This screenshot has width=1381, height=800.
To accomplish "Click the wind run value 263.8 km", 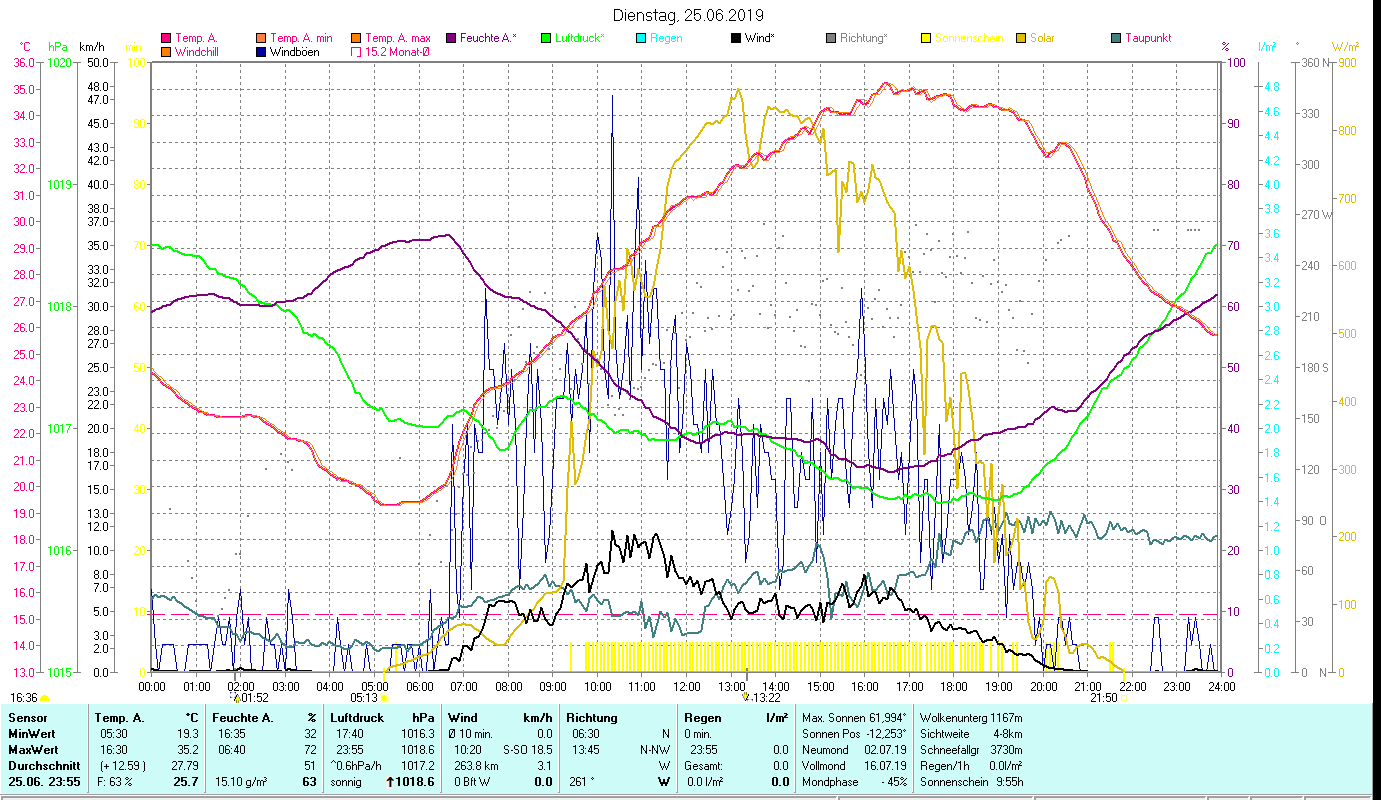I will coord(476,765).
